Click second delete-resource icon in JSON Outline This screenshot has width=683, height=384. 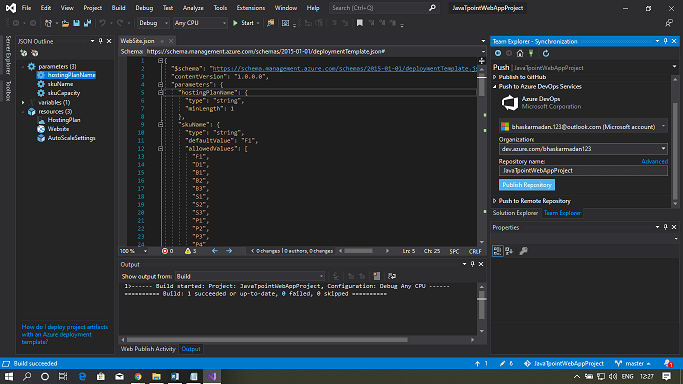(34, 53)
